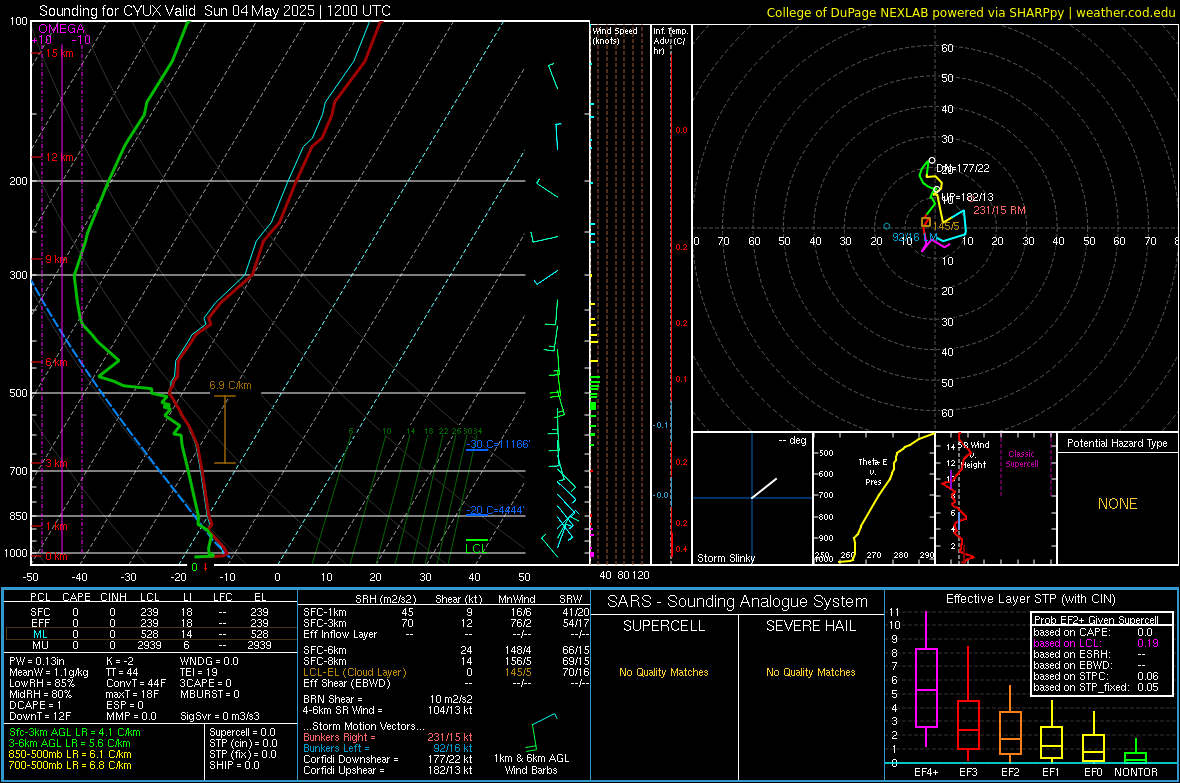The width and height of the screenshot is (1180, 783).
Task: Click '850-500mb LR = 6.1 C/km'
Action: tap(70, 754)
